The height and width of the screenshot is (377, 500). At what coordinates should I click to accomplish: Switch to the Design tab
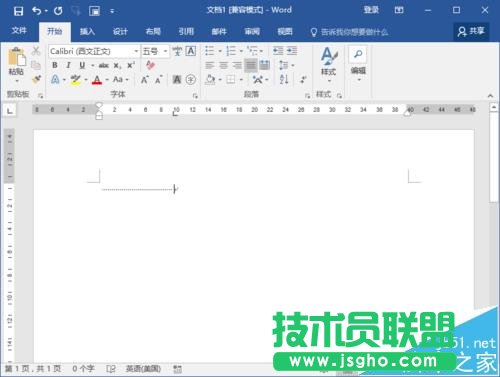(x=120, y=32)
